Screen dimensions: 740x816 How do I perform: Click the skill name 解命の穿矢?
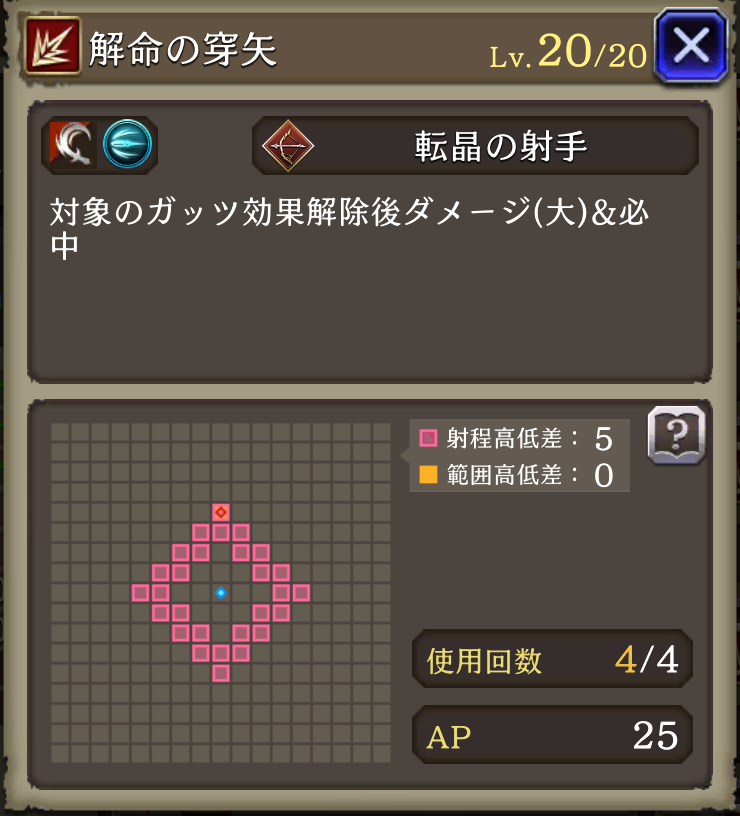(183, 49)
